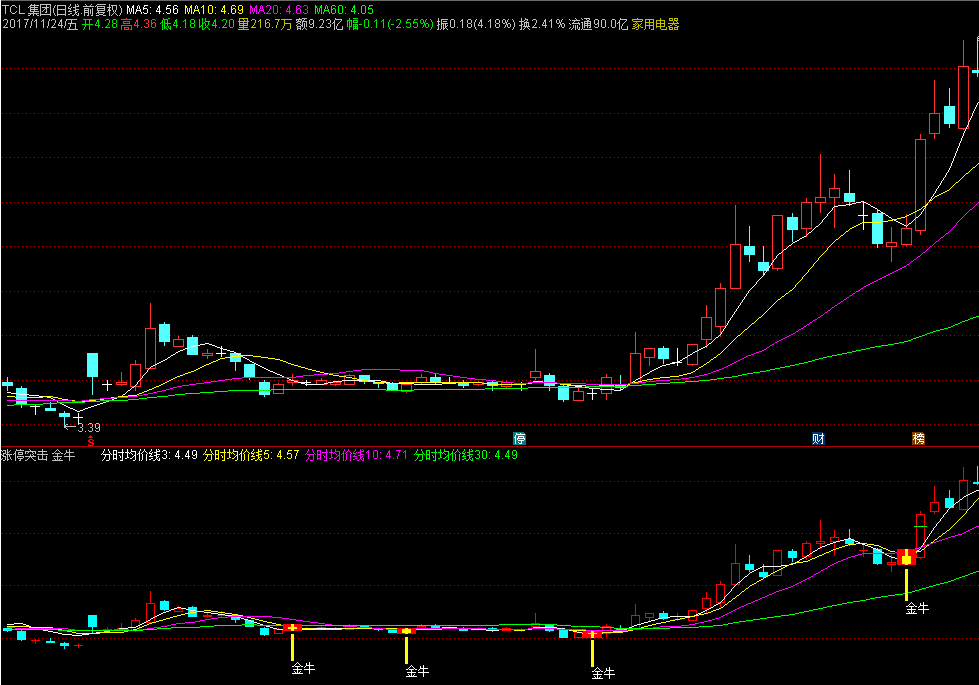Select the MA20: 4.63 moving average label
The image size is (979, 685).
(x=279, y=10)
